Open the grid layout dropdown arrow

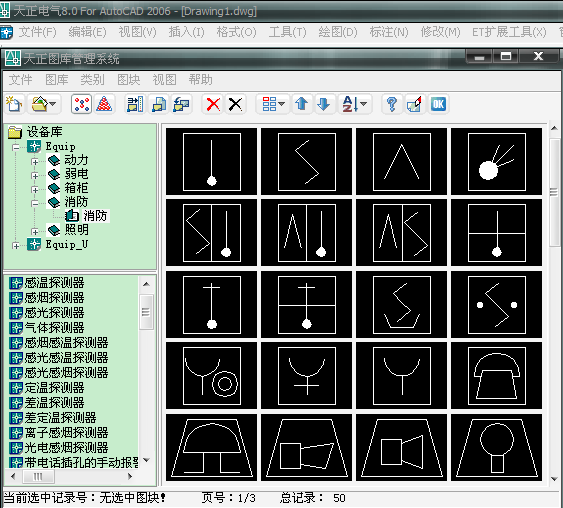(282, 104)
